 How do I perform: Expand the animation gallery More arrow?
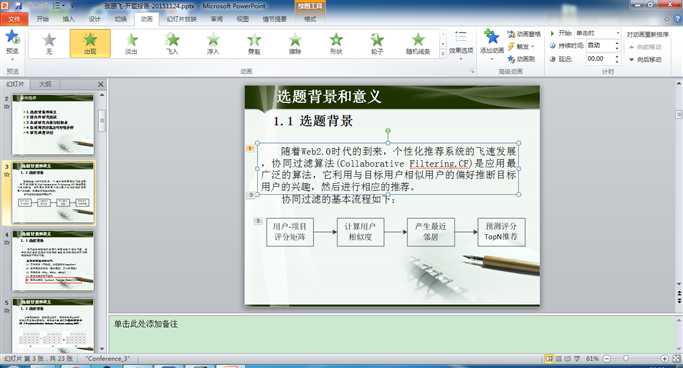click(x=443, y=54)
